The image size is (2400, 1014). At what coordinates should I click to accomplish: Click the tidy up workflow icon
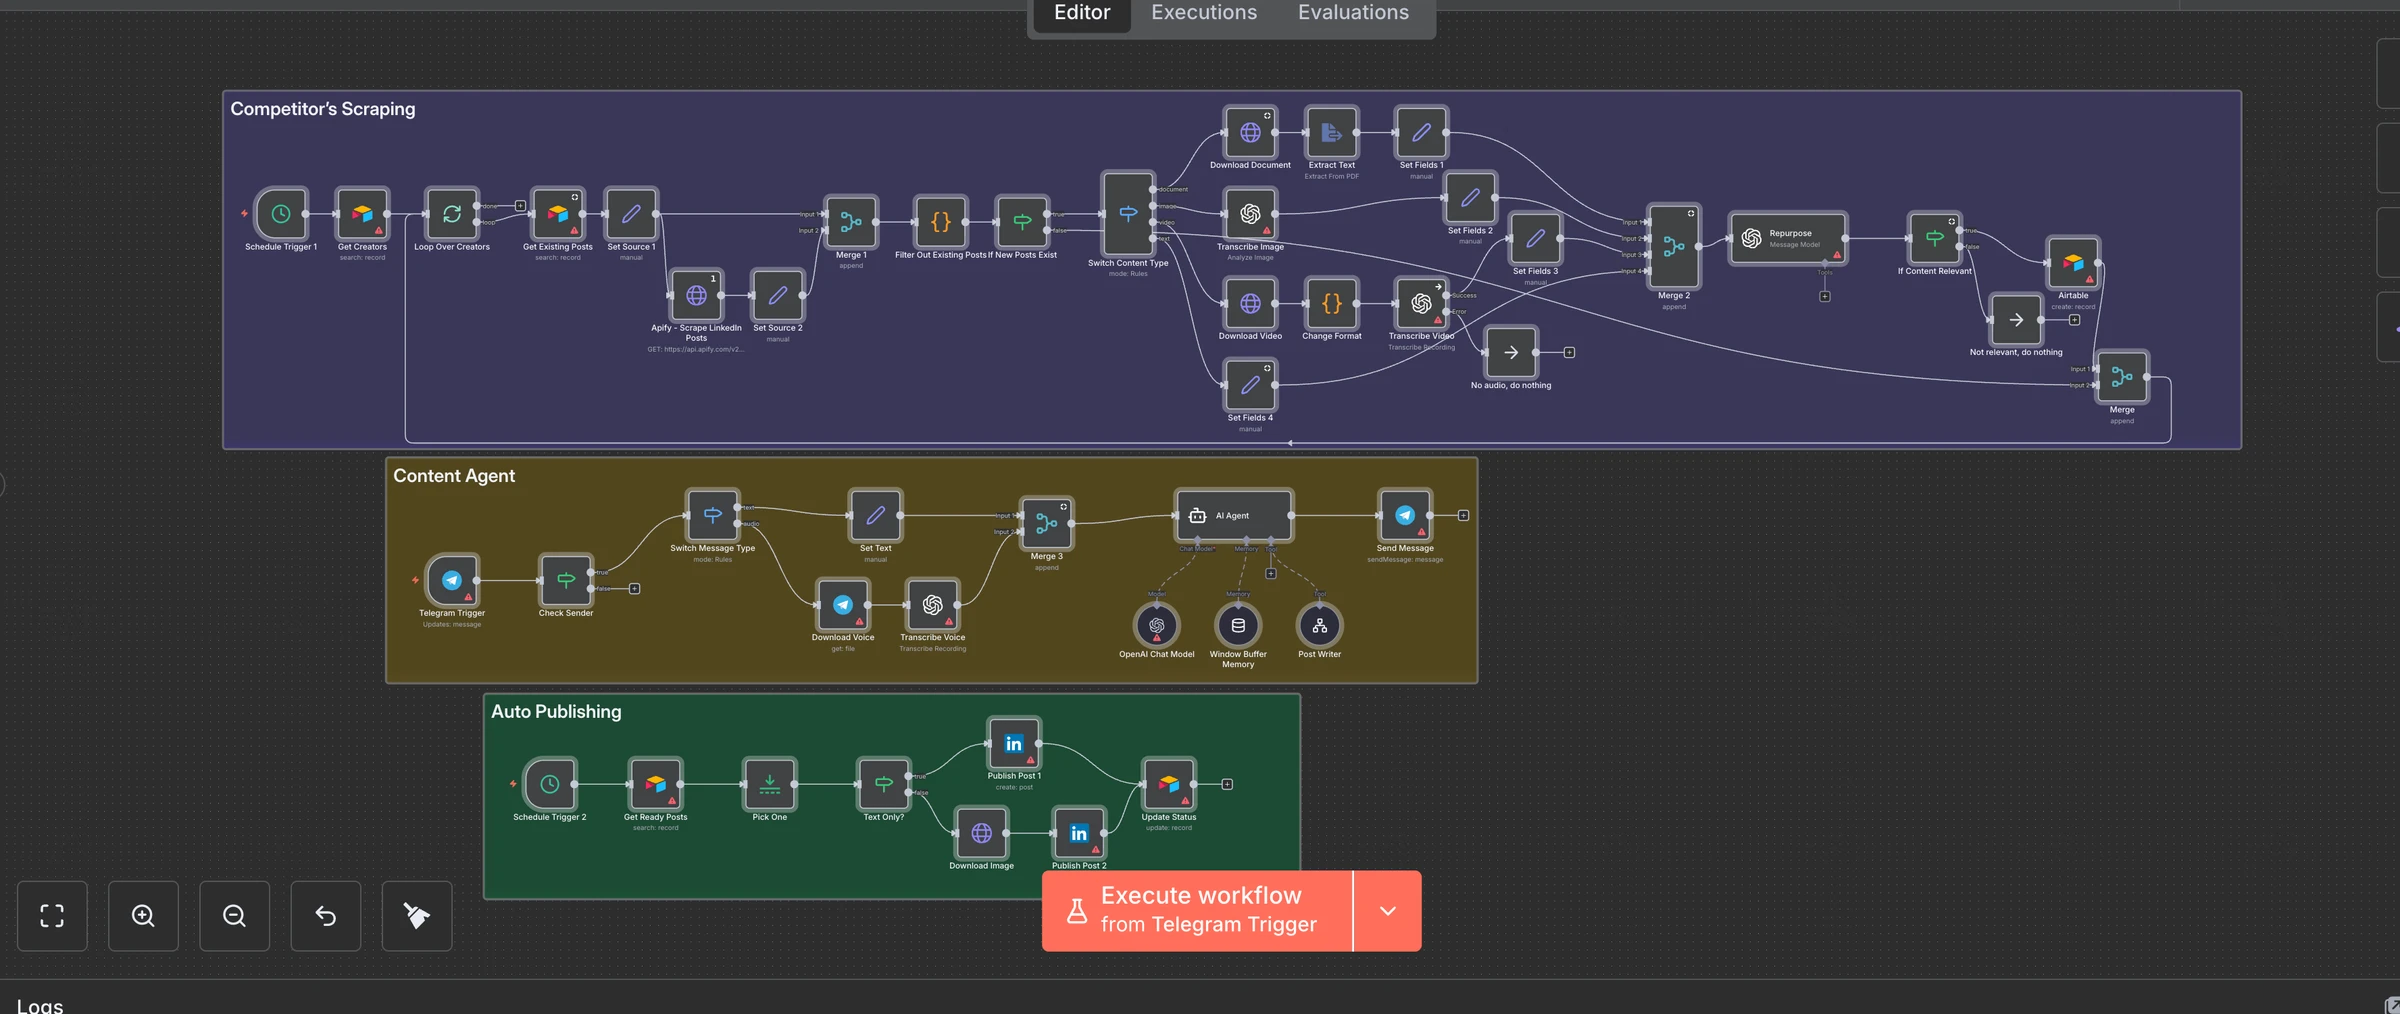(x=417, y=916)
